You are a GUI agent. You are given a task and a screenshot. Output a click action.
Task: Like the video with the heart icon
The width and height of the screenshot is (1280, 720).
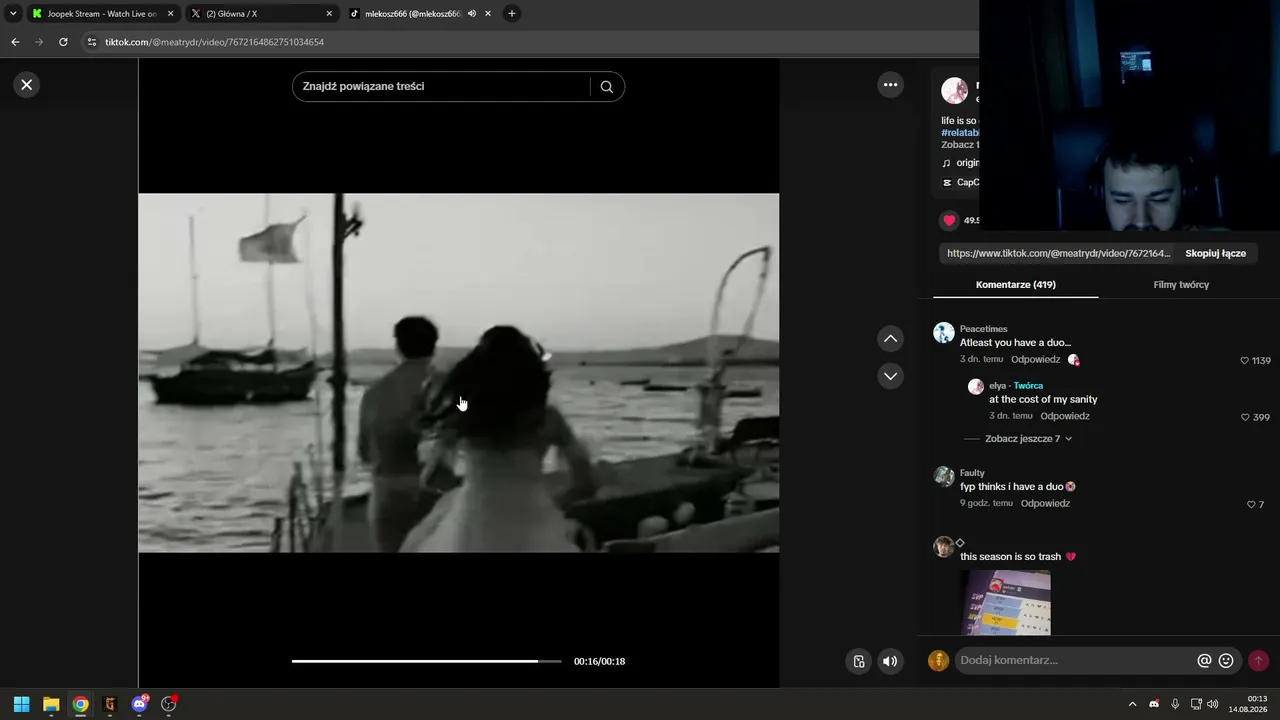point(949,220)
